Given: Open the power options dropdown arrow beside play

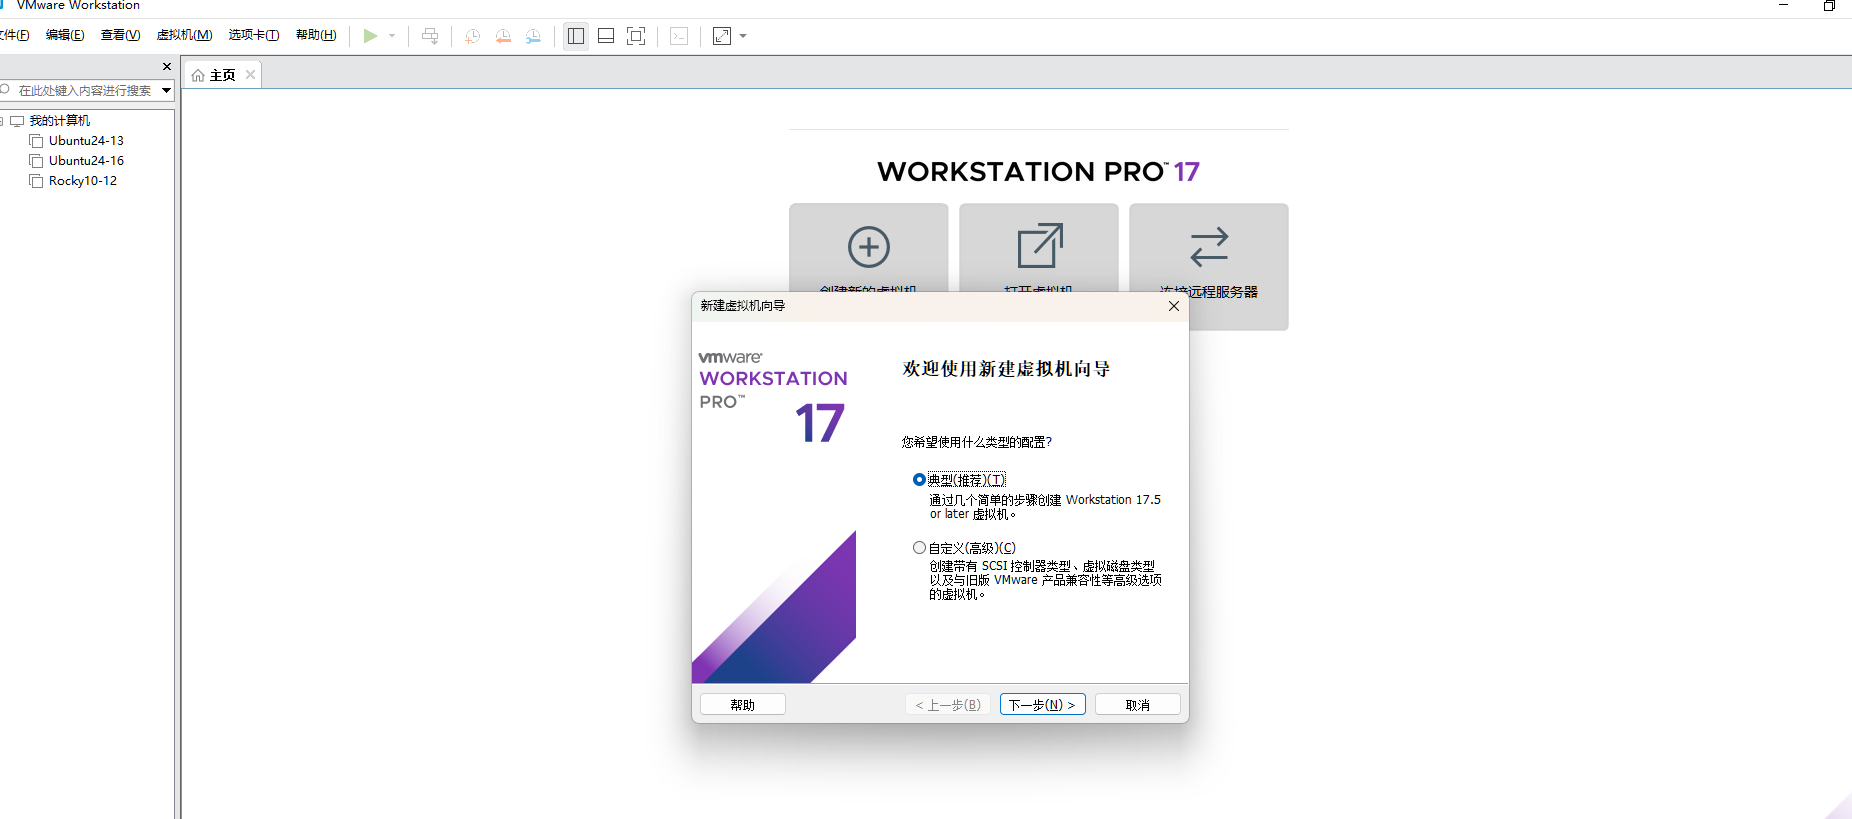Looking at the screenshot, I should click(x=392, y=36).
